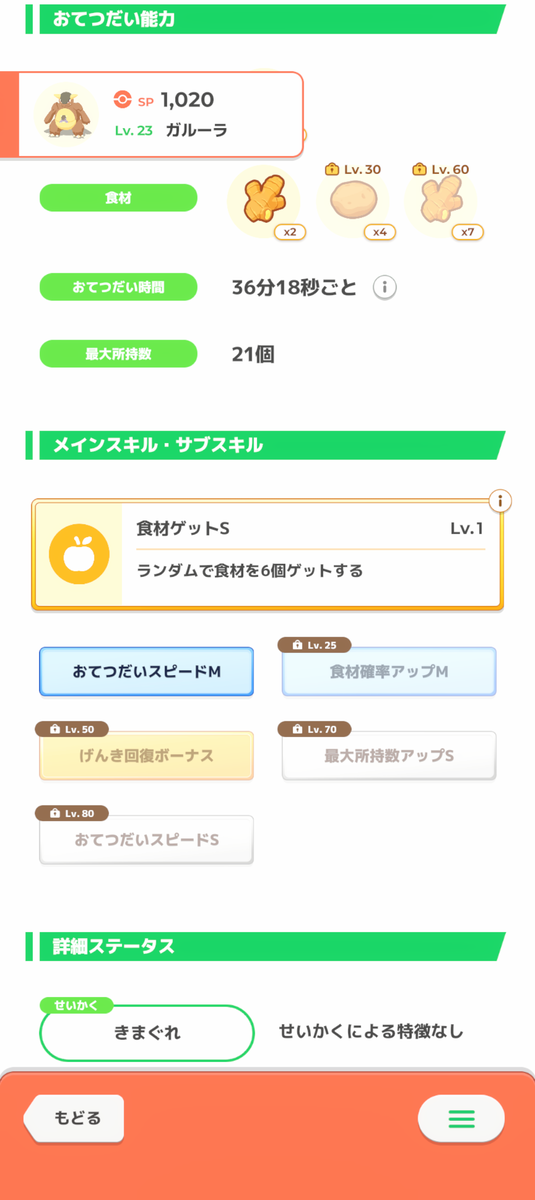Screen dimensions: 535x1200
Task: Open the main skill info icon
Action: click(x=500, y=501)
